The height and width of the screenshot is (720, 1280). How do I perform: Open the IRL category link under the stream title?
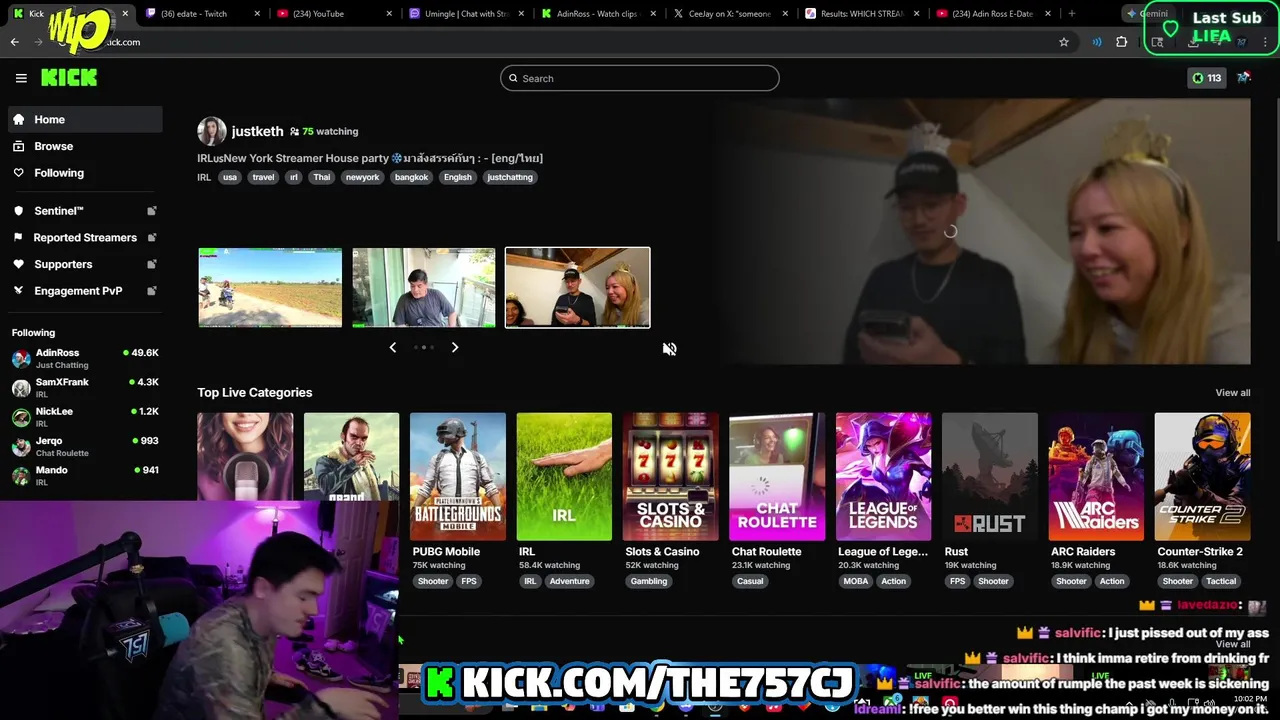(x=204, y=177)
